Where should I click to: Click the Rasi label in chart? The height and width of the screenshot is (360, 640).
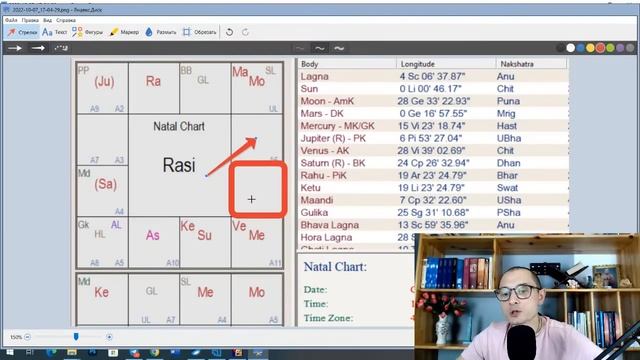tap(179, 165)
